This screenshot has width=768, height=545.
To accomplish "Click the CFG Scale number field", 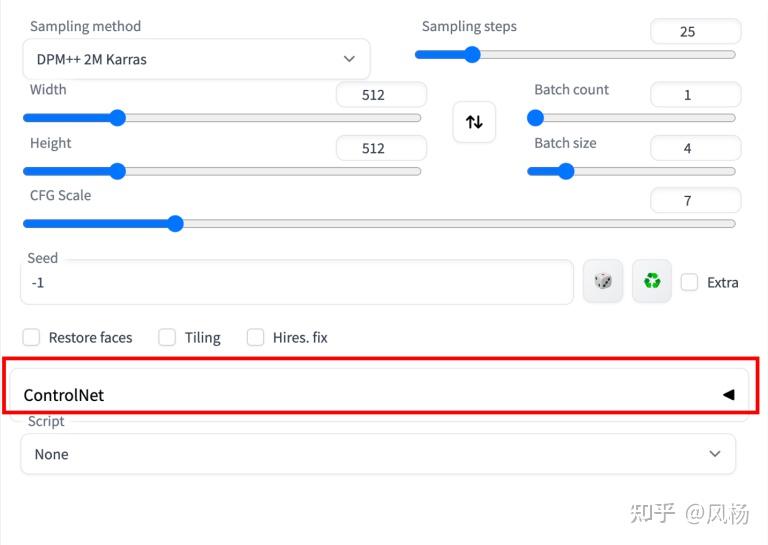I will click(695, 201).
